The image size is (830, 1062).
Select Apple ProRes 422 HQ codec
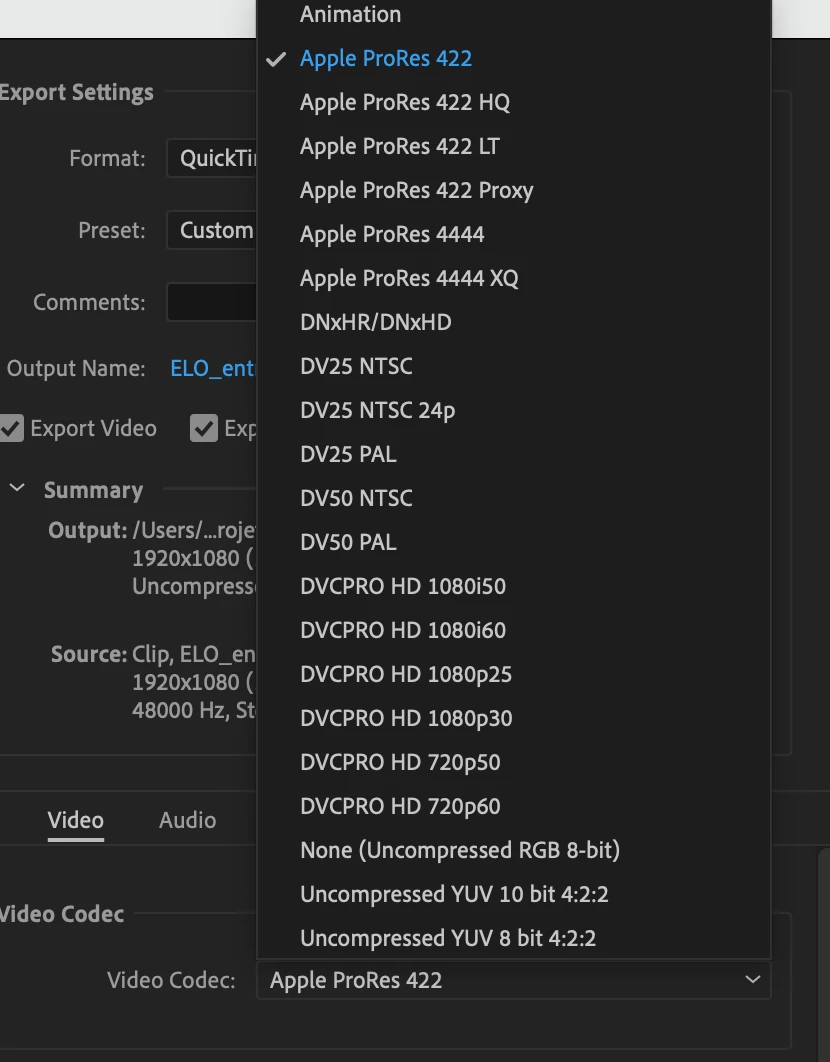(x=514, y=102)
